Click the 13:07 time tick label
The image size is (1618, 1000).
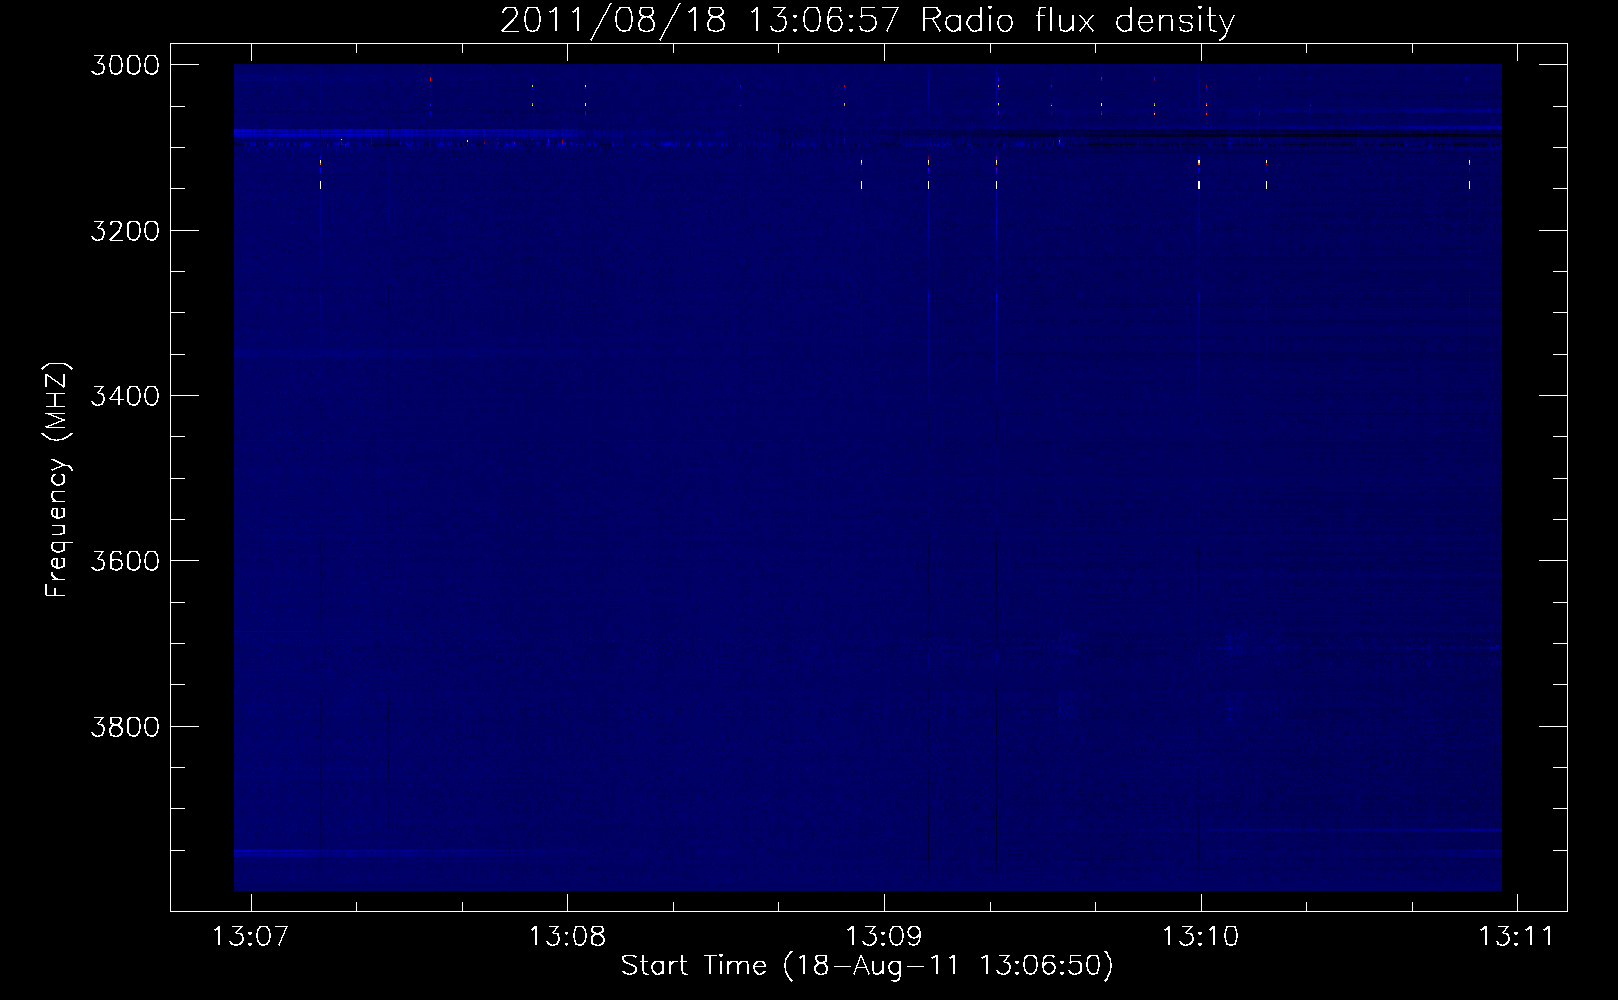point(251,936)
